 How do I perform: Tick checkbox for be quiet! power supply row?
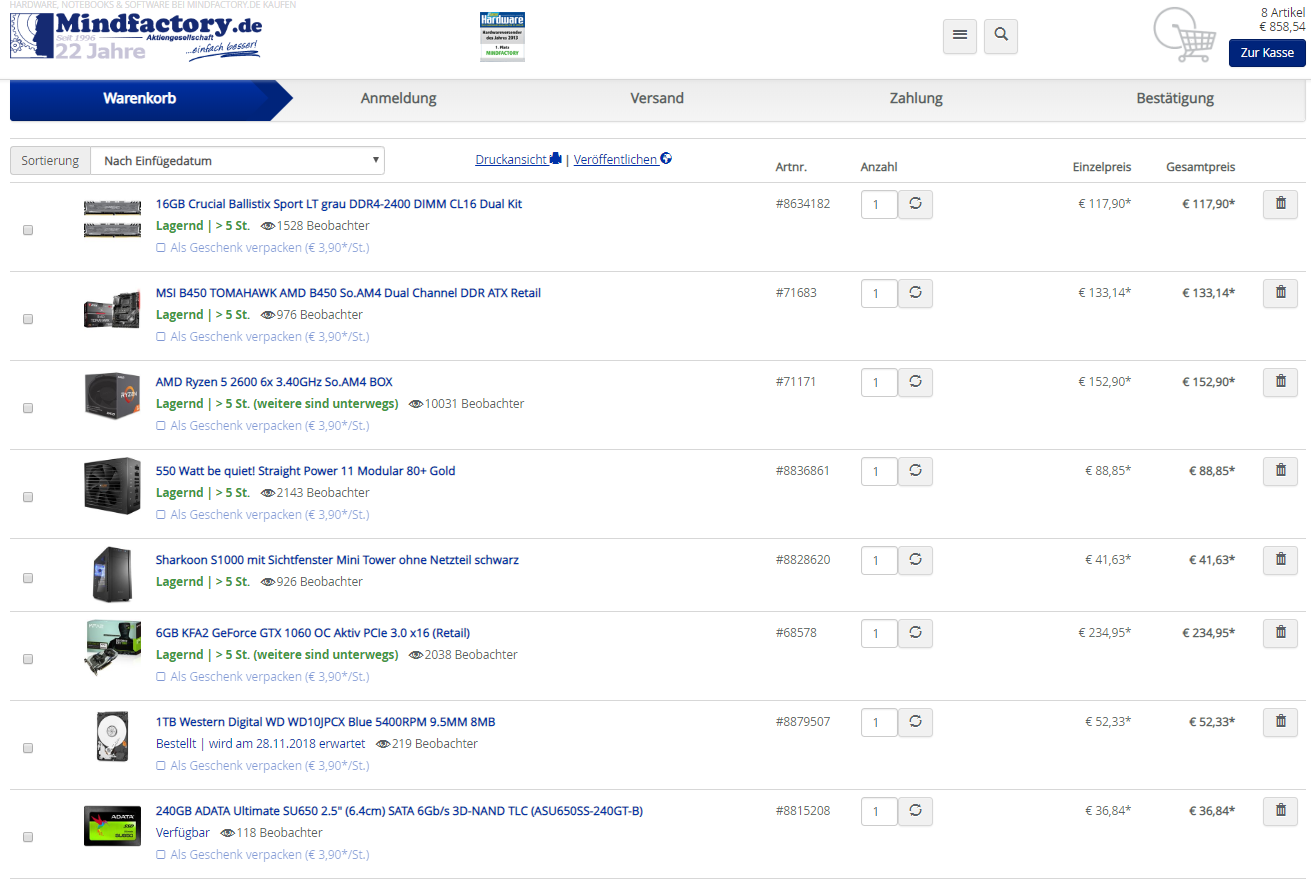click(28, 497)
